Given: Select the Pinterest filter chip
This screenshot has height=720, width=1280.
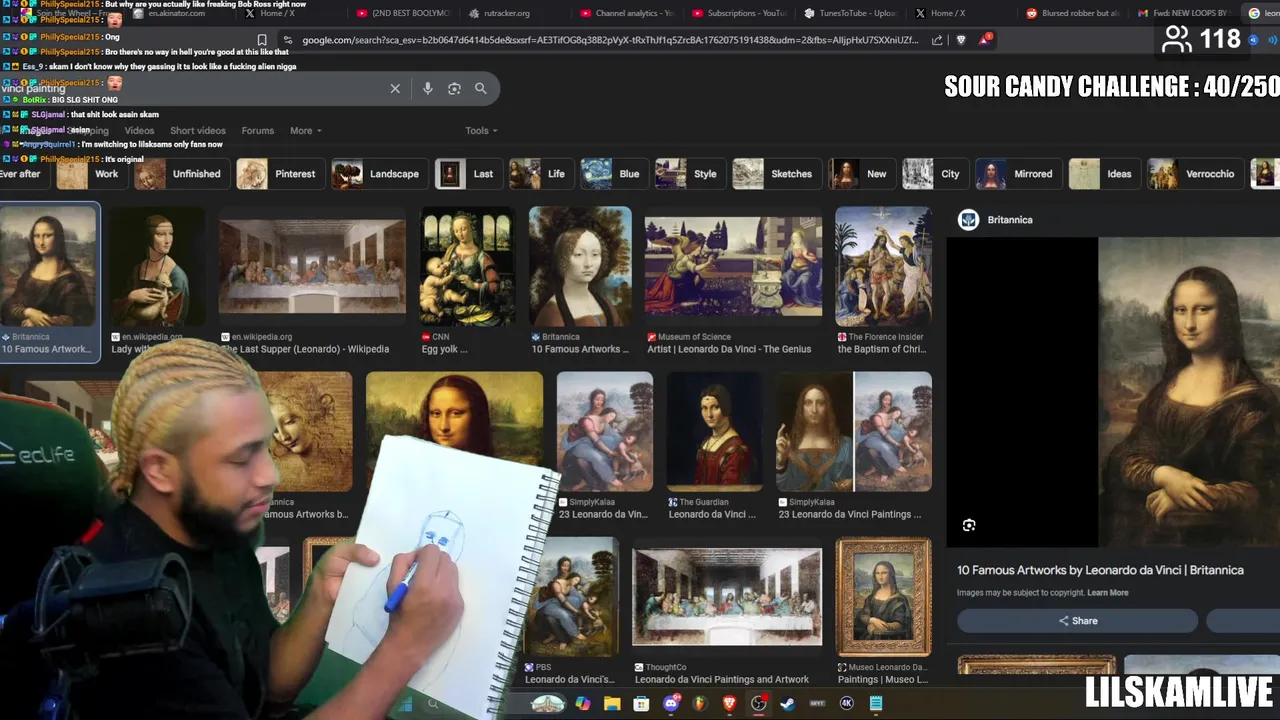Looking at the screenshot, I should tap(281, 174).
